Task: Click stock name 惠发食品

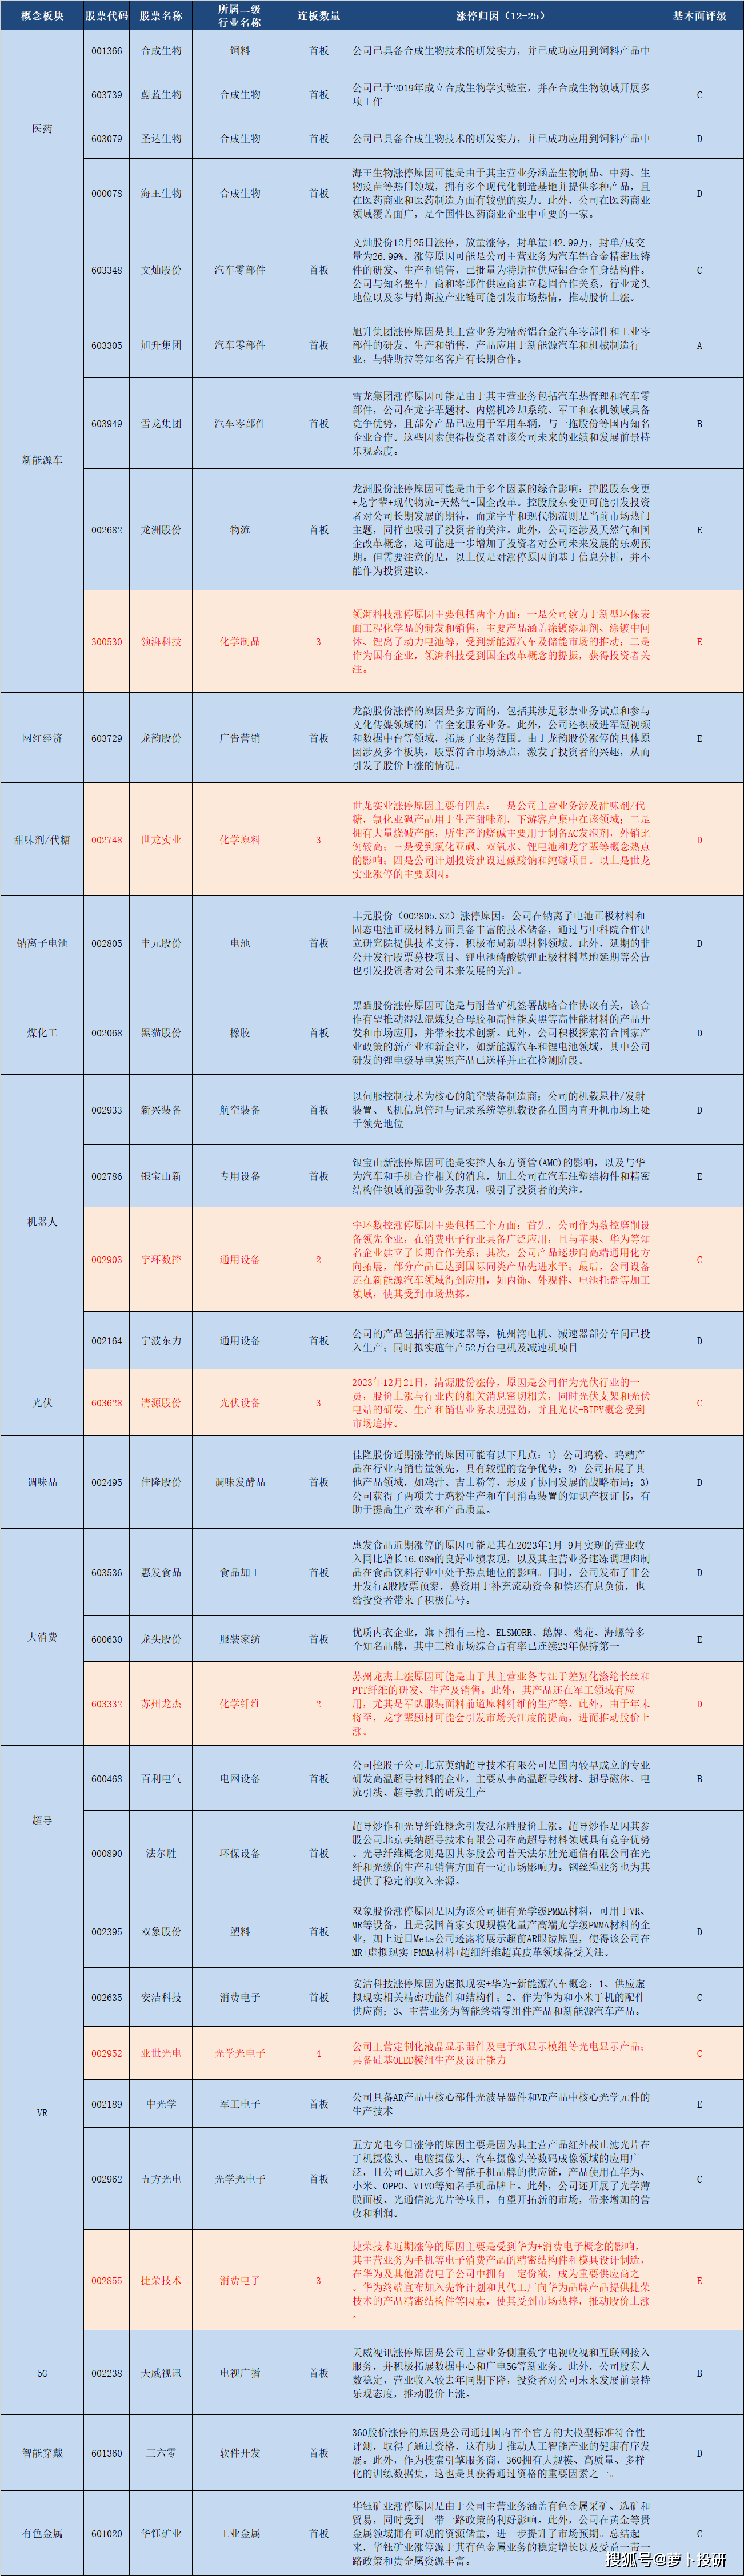Action: pos(161,1573)
